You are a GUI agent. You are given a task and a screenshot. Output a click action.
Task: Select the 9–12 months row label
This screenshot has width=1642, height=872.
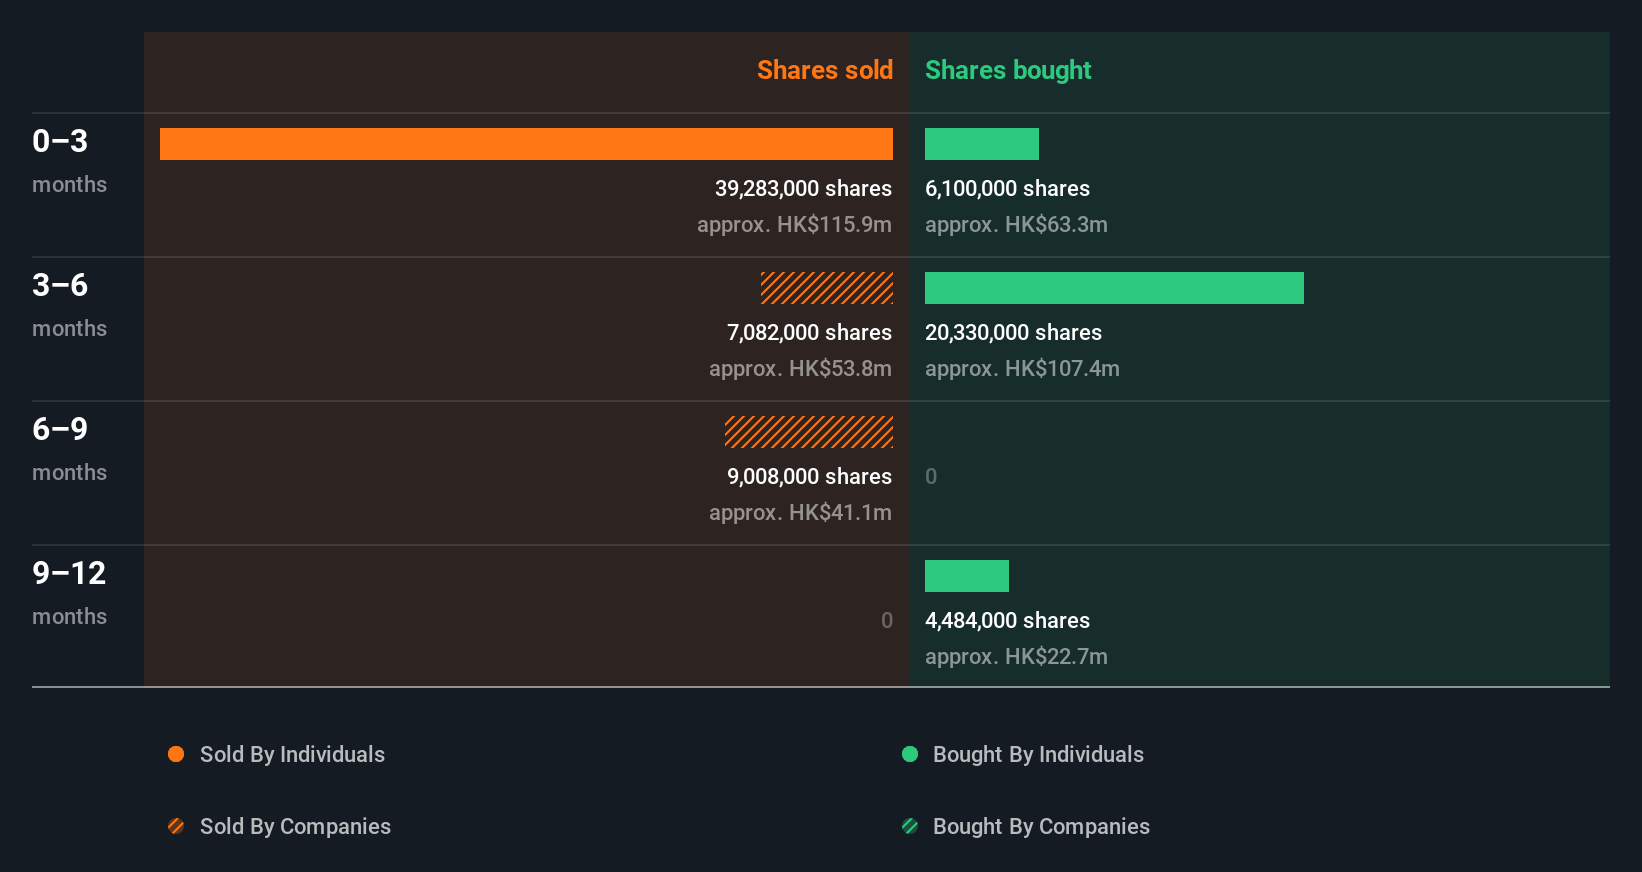[69, 592]
